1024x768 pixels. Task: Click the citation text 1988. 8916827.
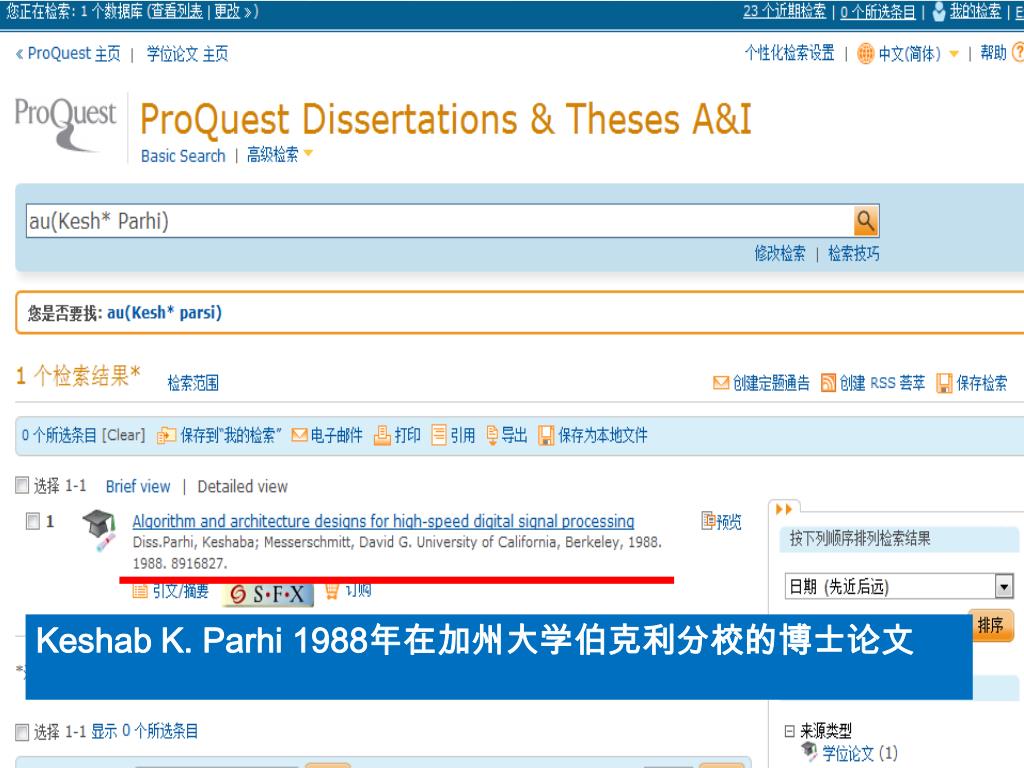pos(180,563)
